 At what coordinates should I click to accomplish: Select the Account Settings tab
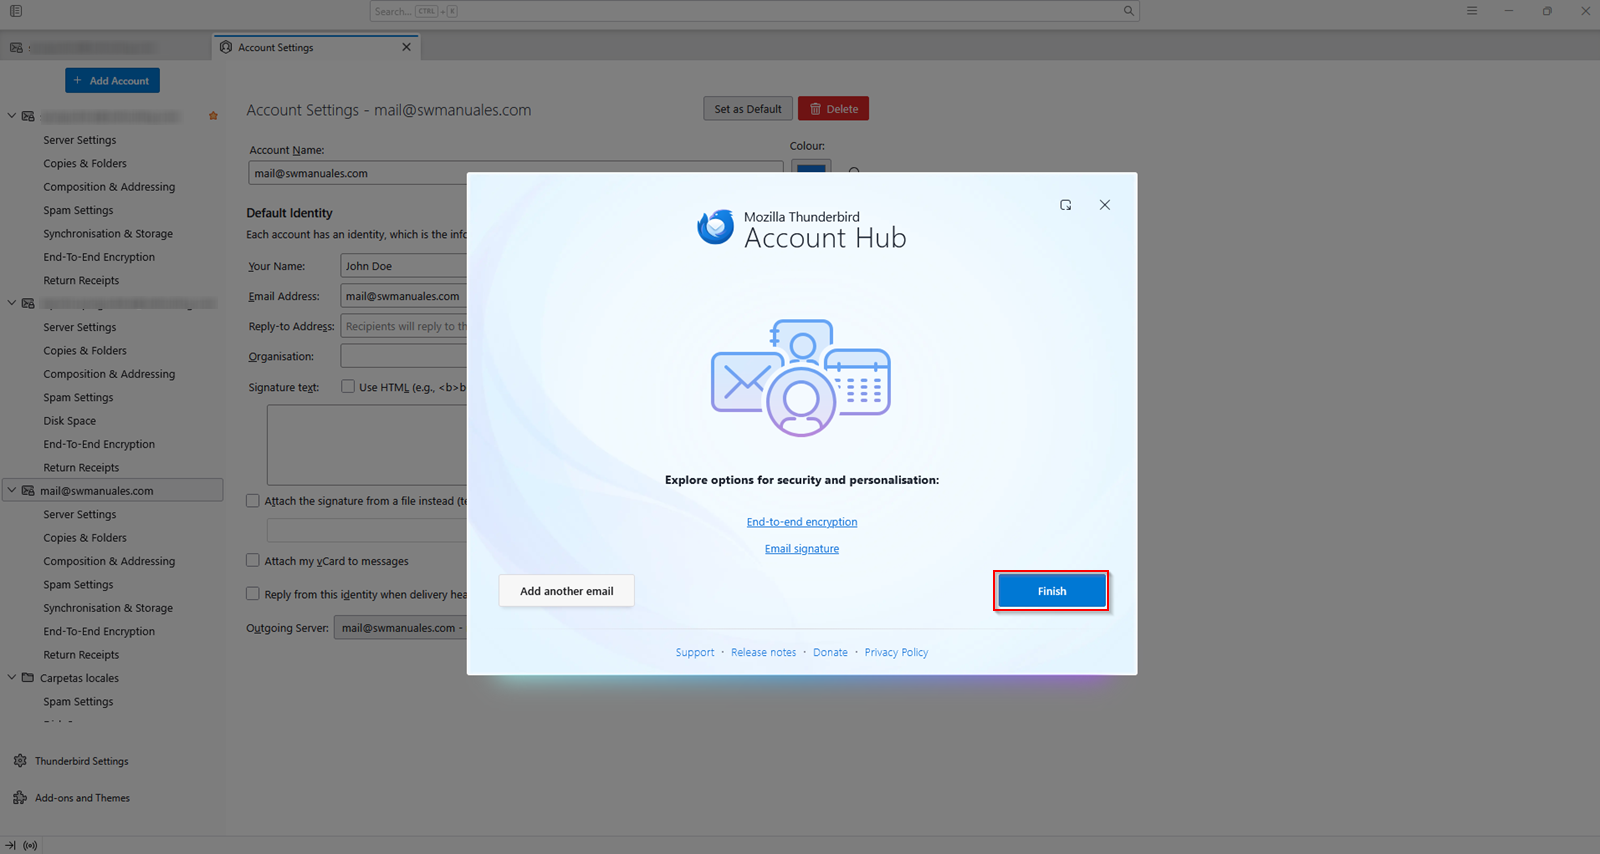(316, 47)
